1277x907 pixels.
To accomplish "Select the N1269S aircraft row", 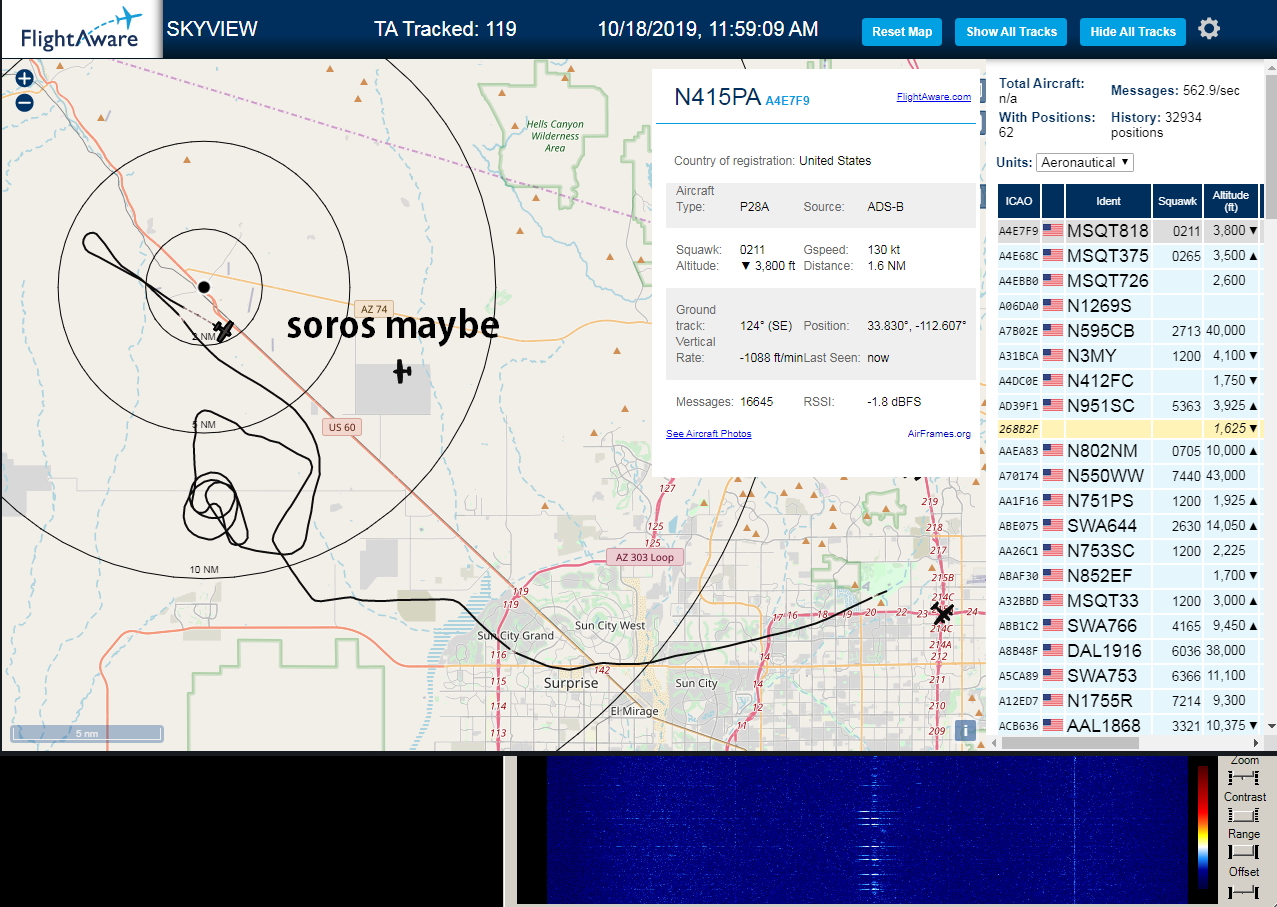I will pos(1129,305).
